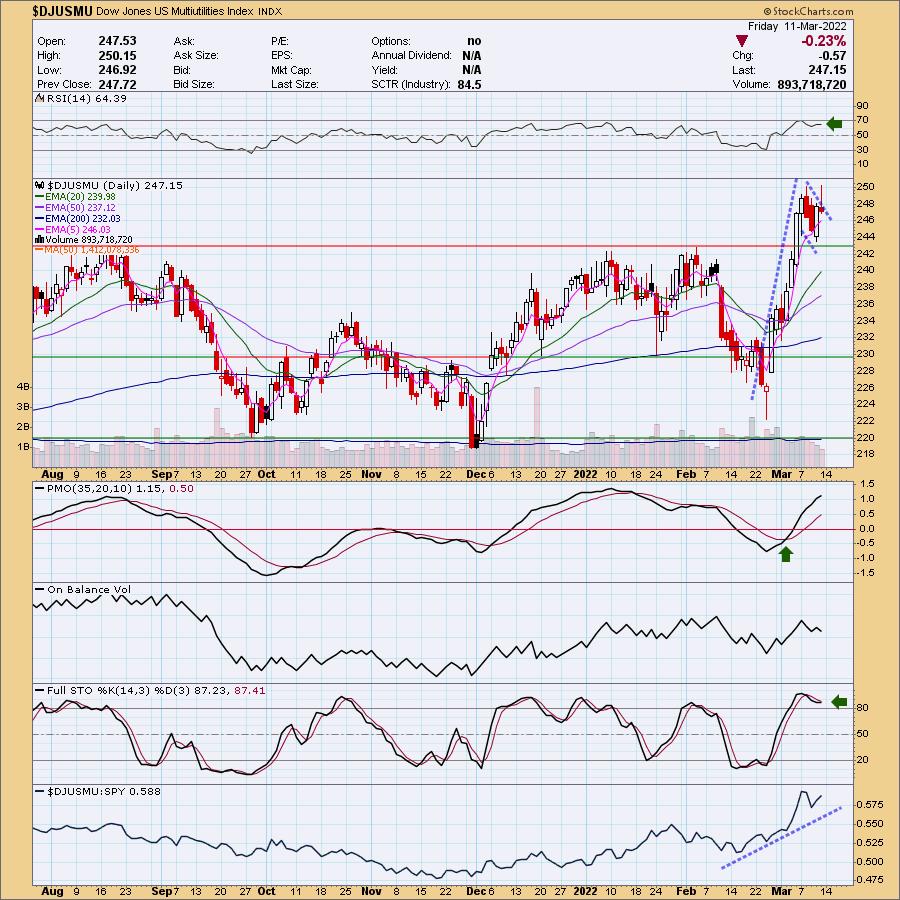Click the P/E label
The height and width of the screenshot is (900, 900).
click(x=281, y=41)
